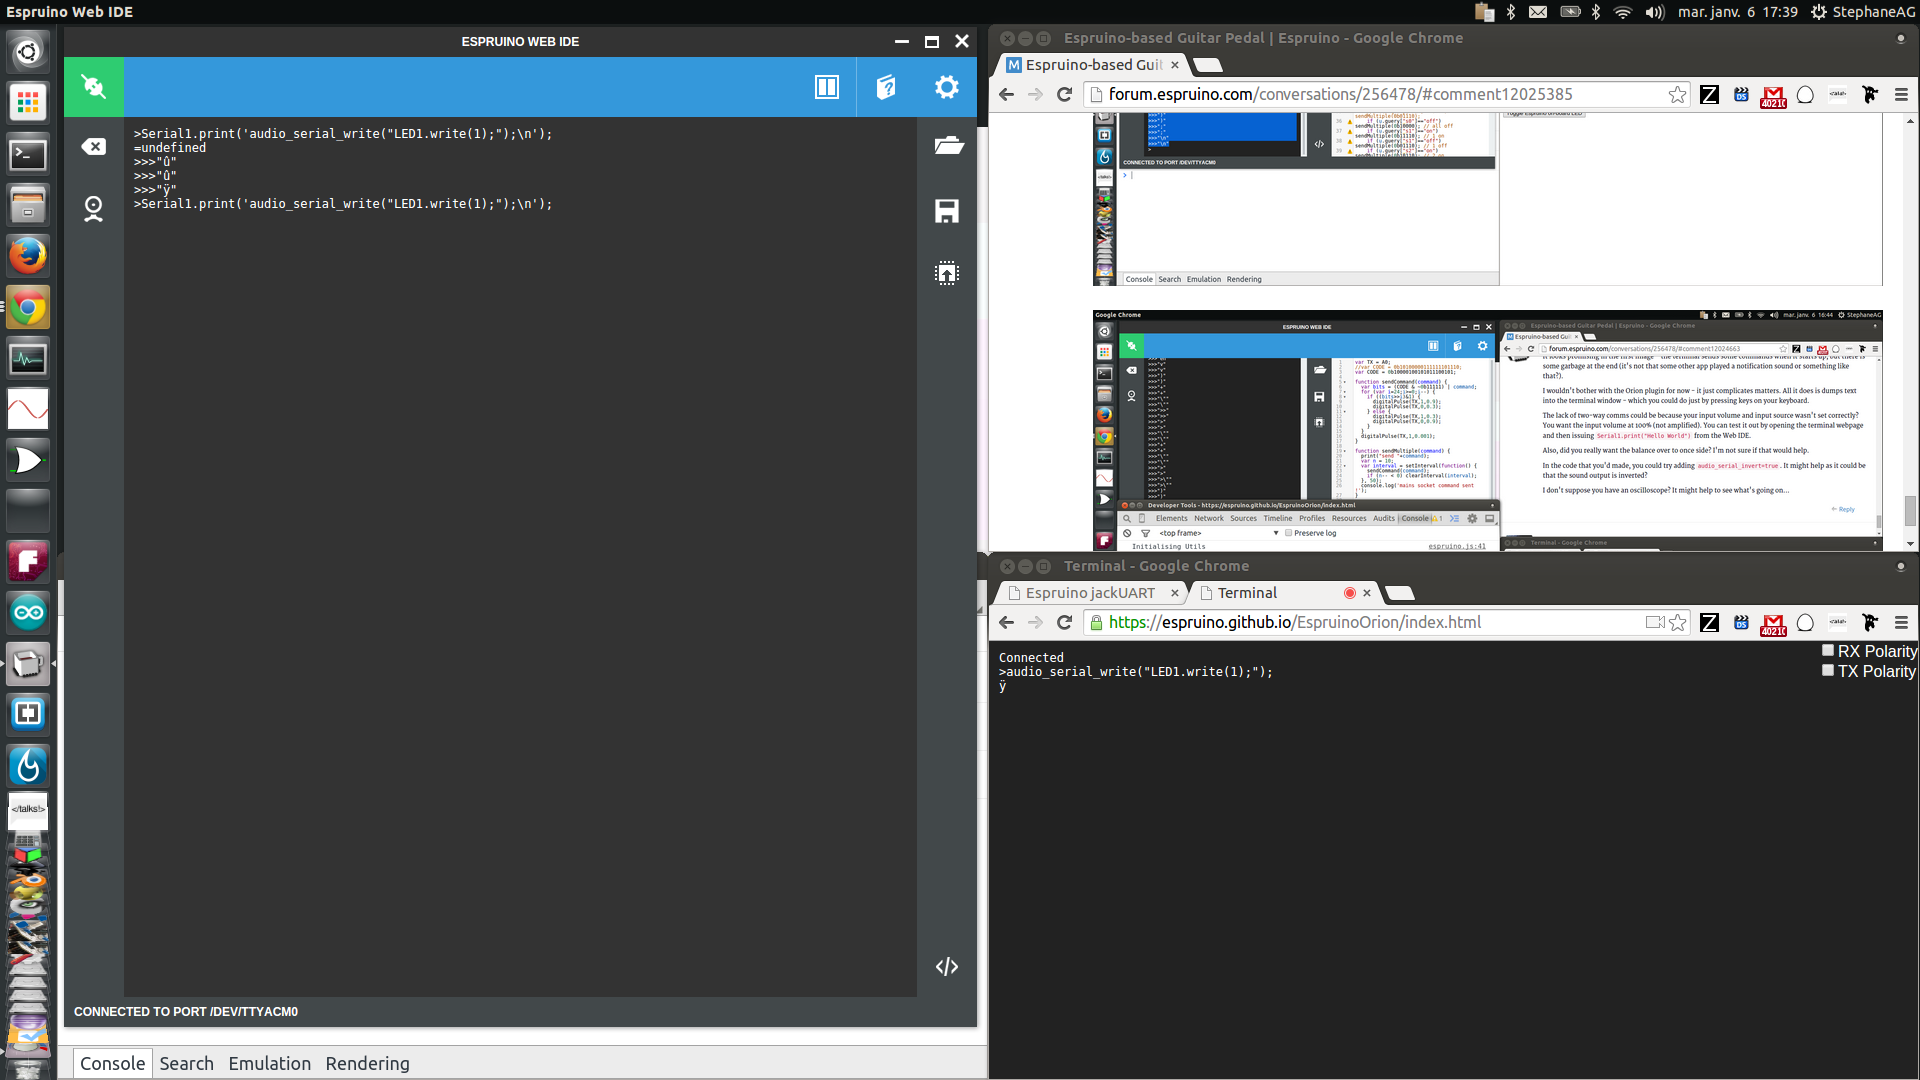Open Ubuntu dash home button
Image resolution: width=1920 pixels, height=1080 pixels.
tap(28, 52)
